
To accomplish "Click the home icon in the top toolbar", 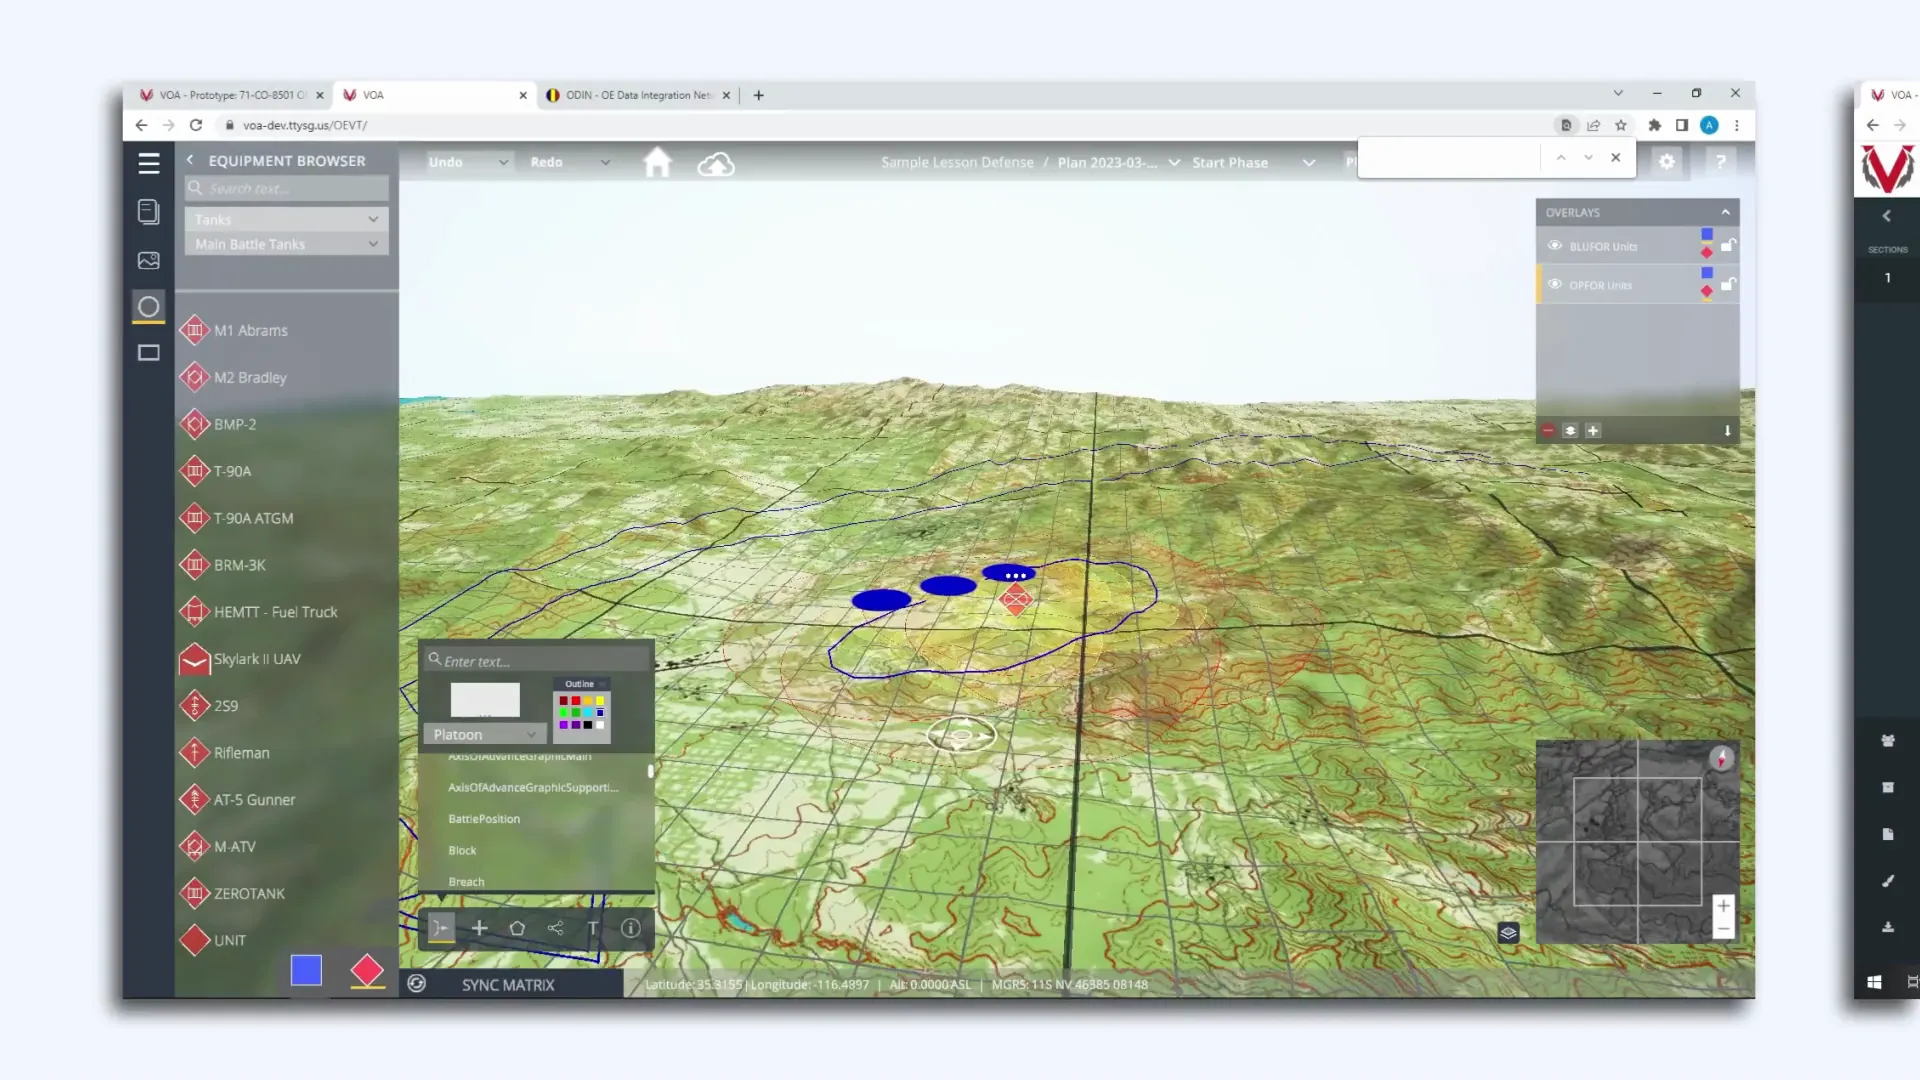I will [x=658, y=162].
